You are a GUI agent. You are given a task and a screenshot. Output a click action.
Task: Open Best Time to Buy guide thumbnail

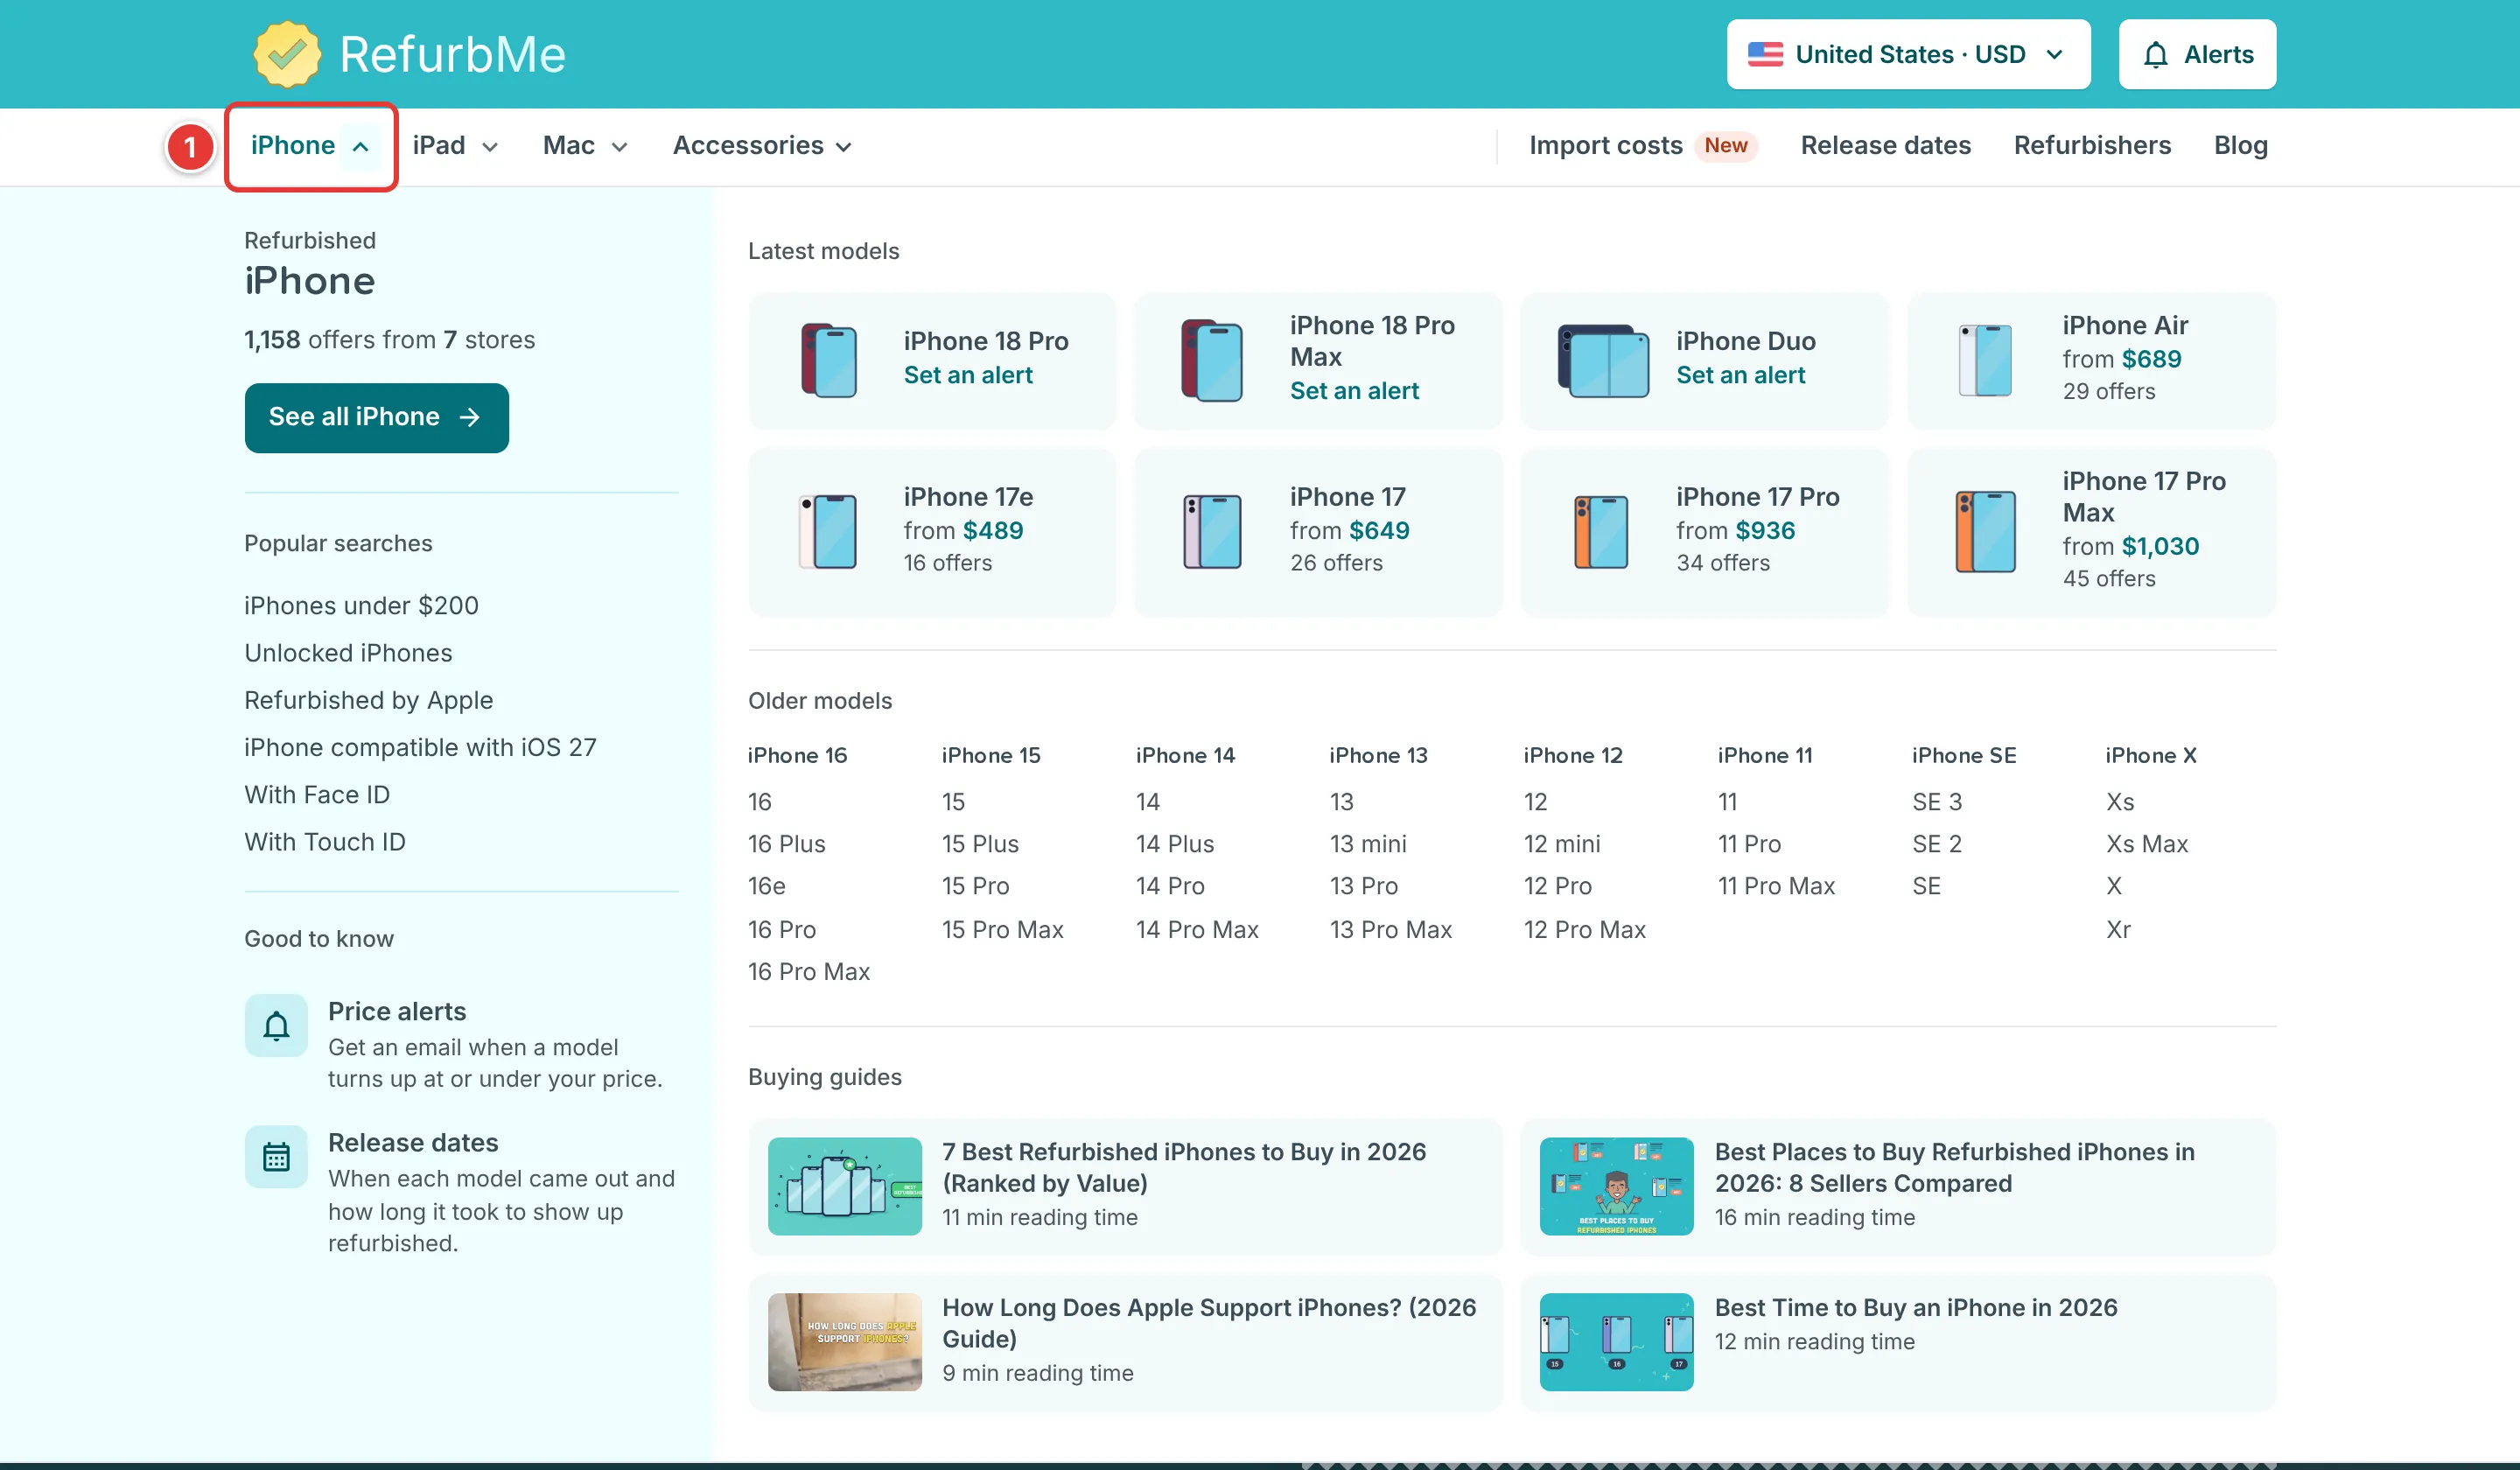(1616, 1342)
